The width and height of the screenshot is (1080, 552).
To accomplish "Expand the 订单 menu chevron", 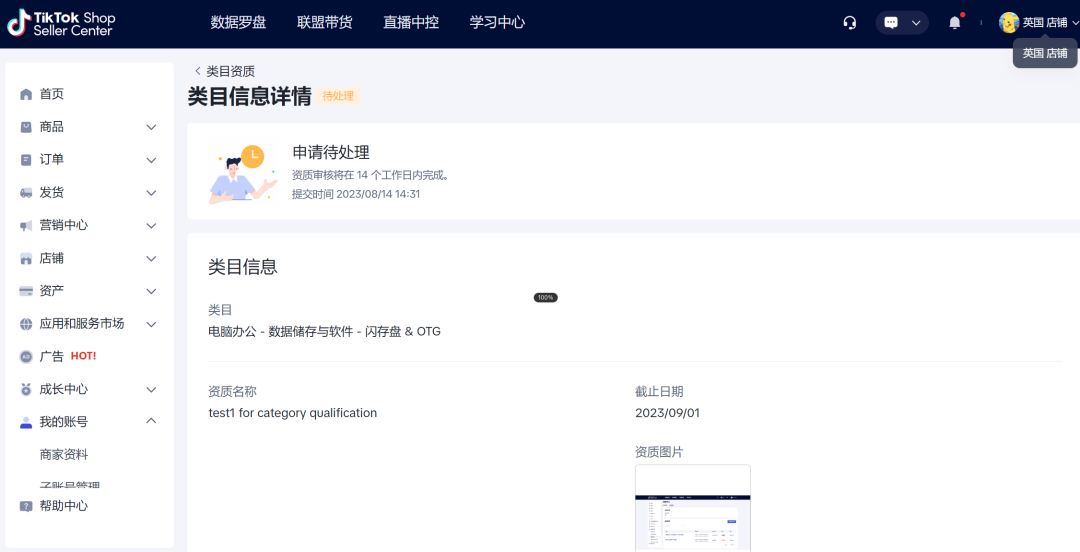I will 152,160.
